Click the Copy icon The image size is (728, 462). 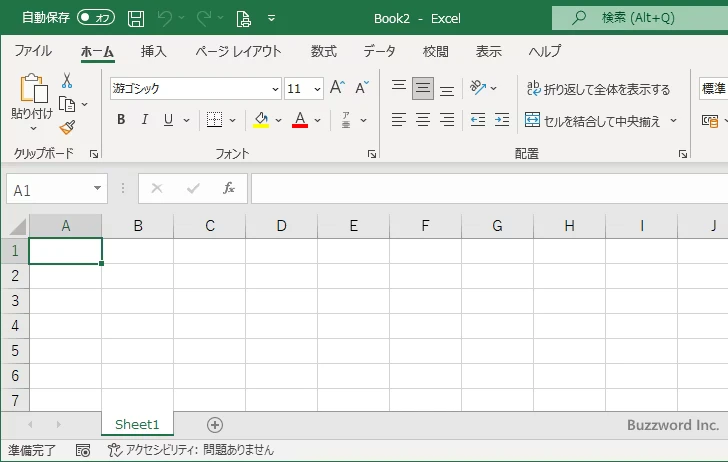point(67,104)
